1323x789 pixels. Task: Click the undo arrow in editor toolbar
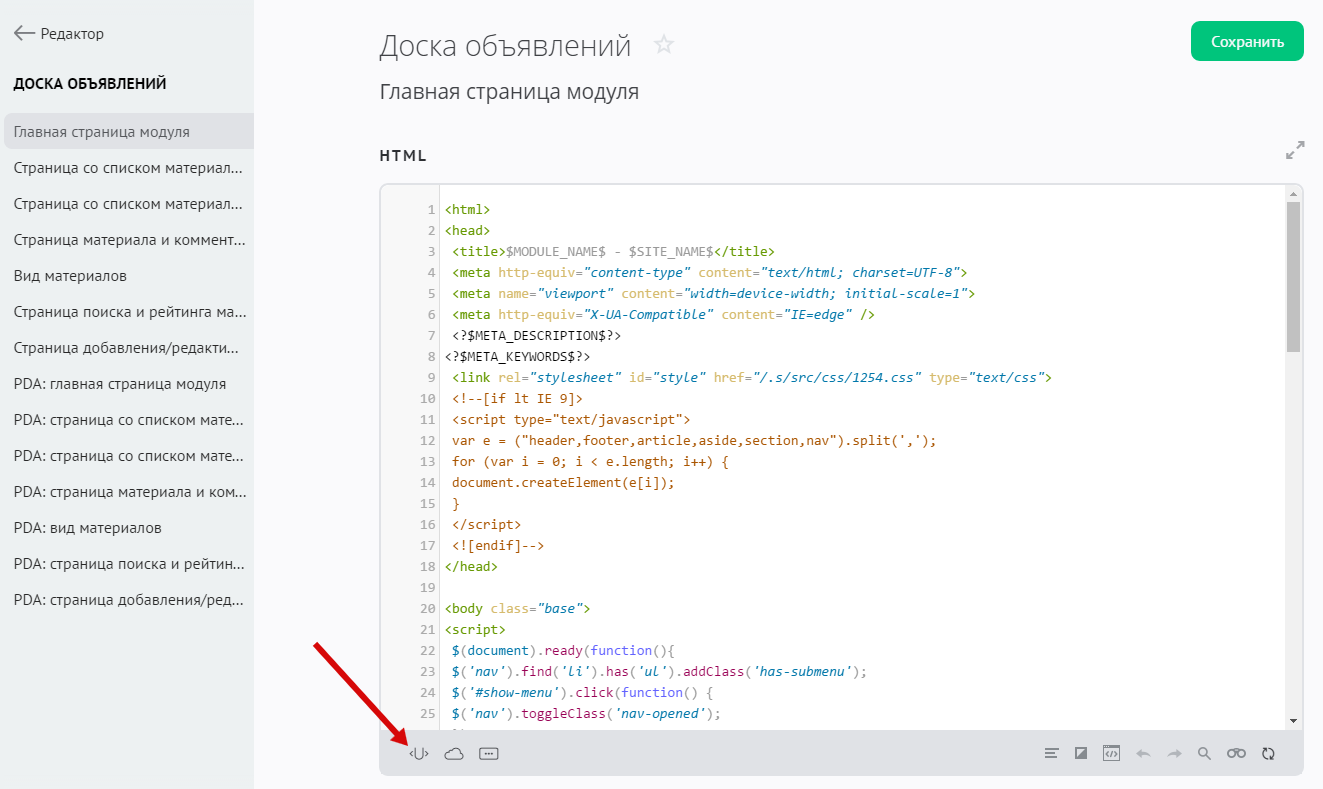coord(1144,754)
